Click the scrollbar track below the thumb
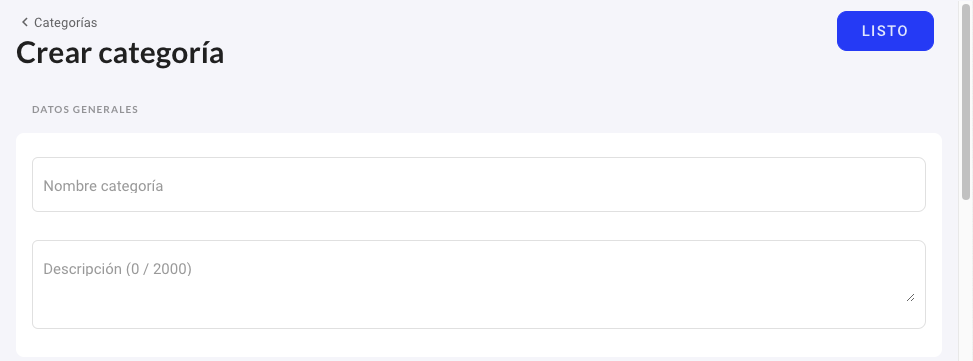Screen dimensions: 973x361 click(x=966, y=279)
